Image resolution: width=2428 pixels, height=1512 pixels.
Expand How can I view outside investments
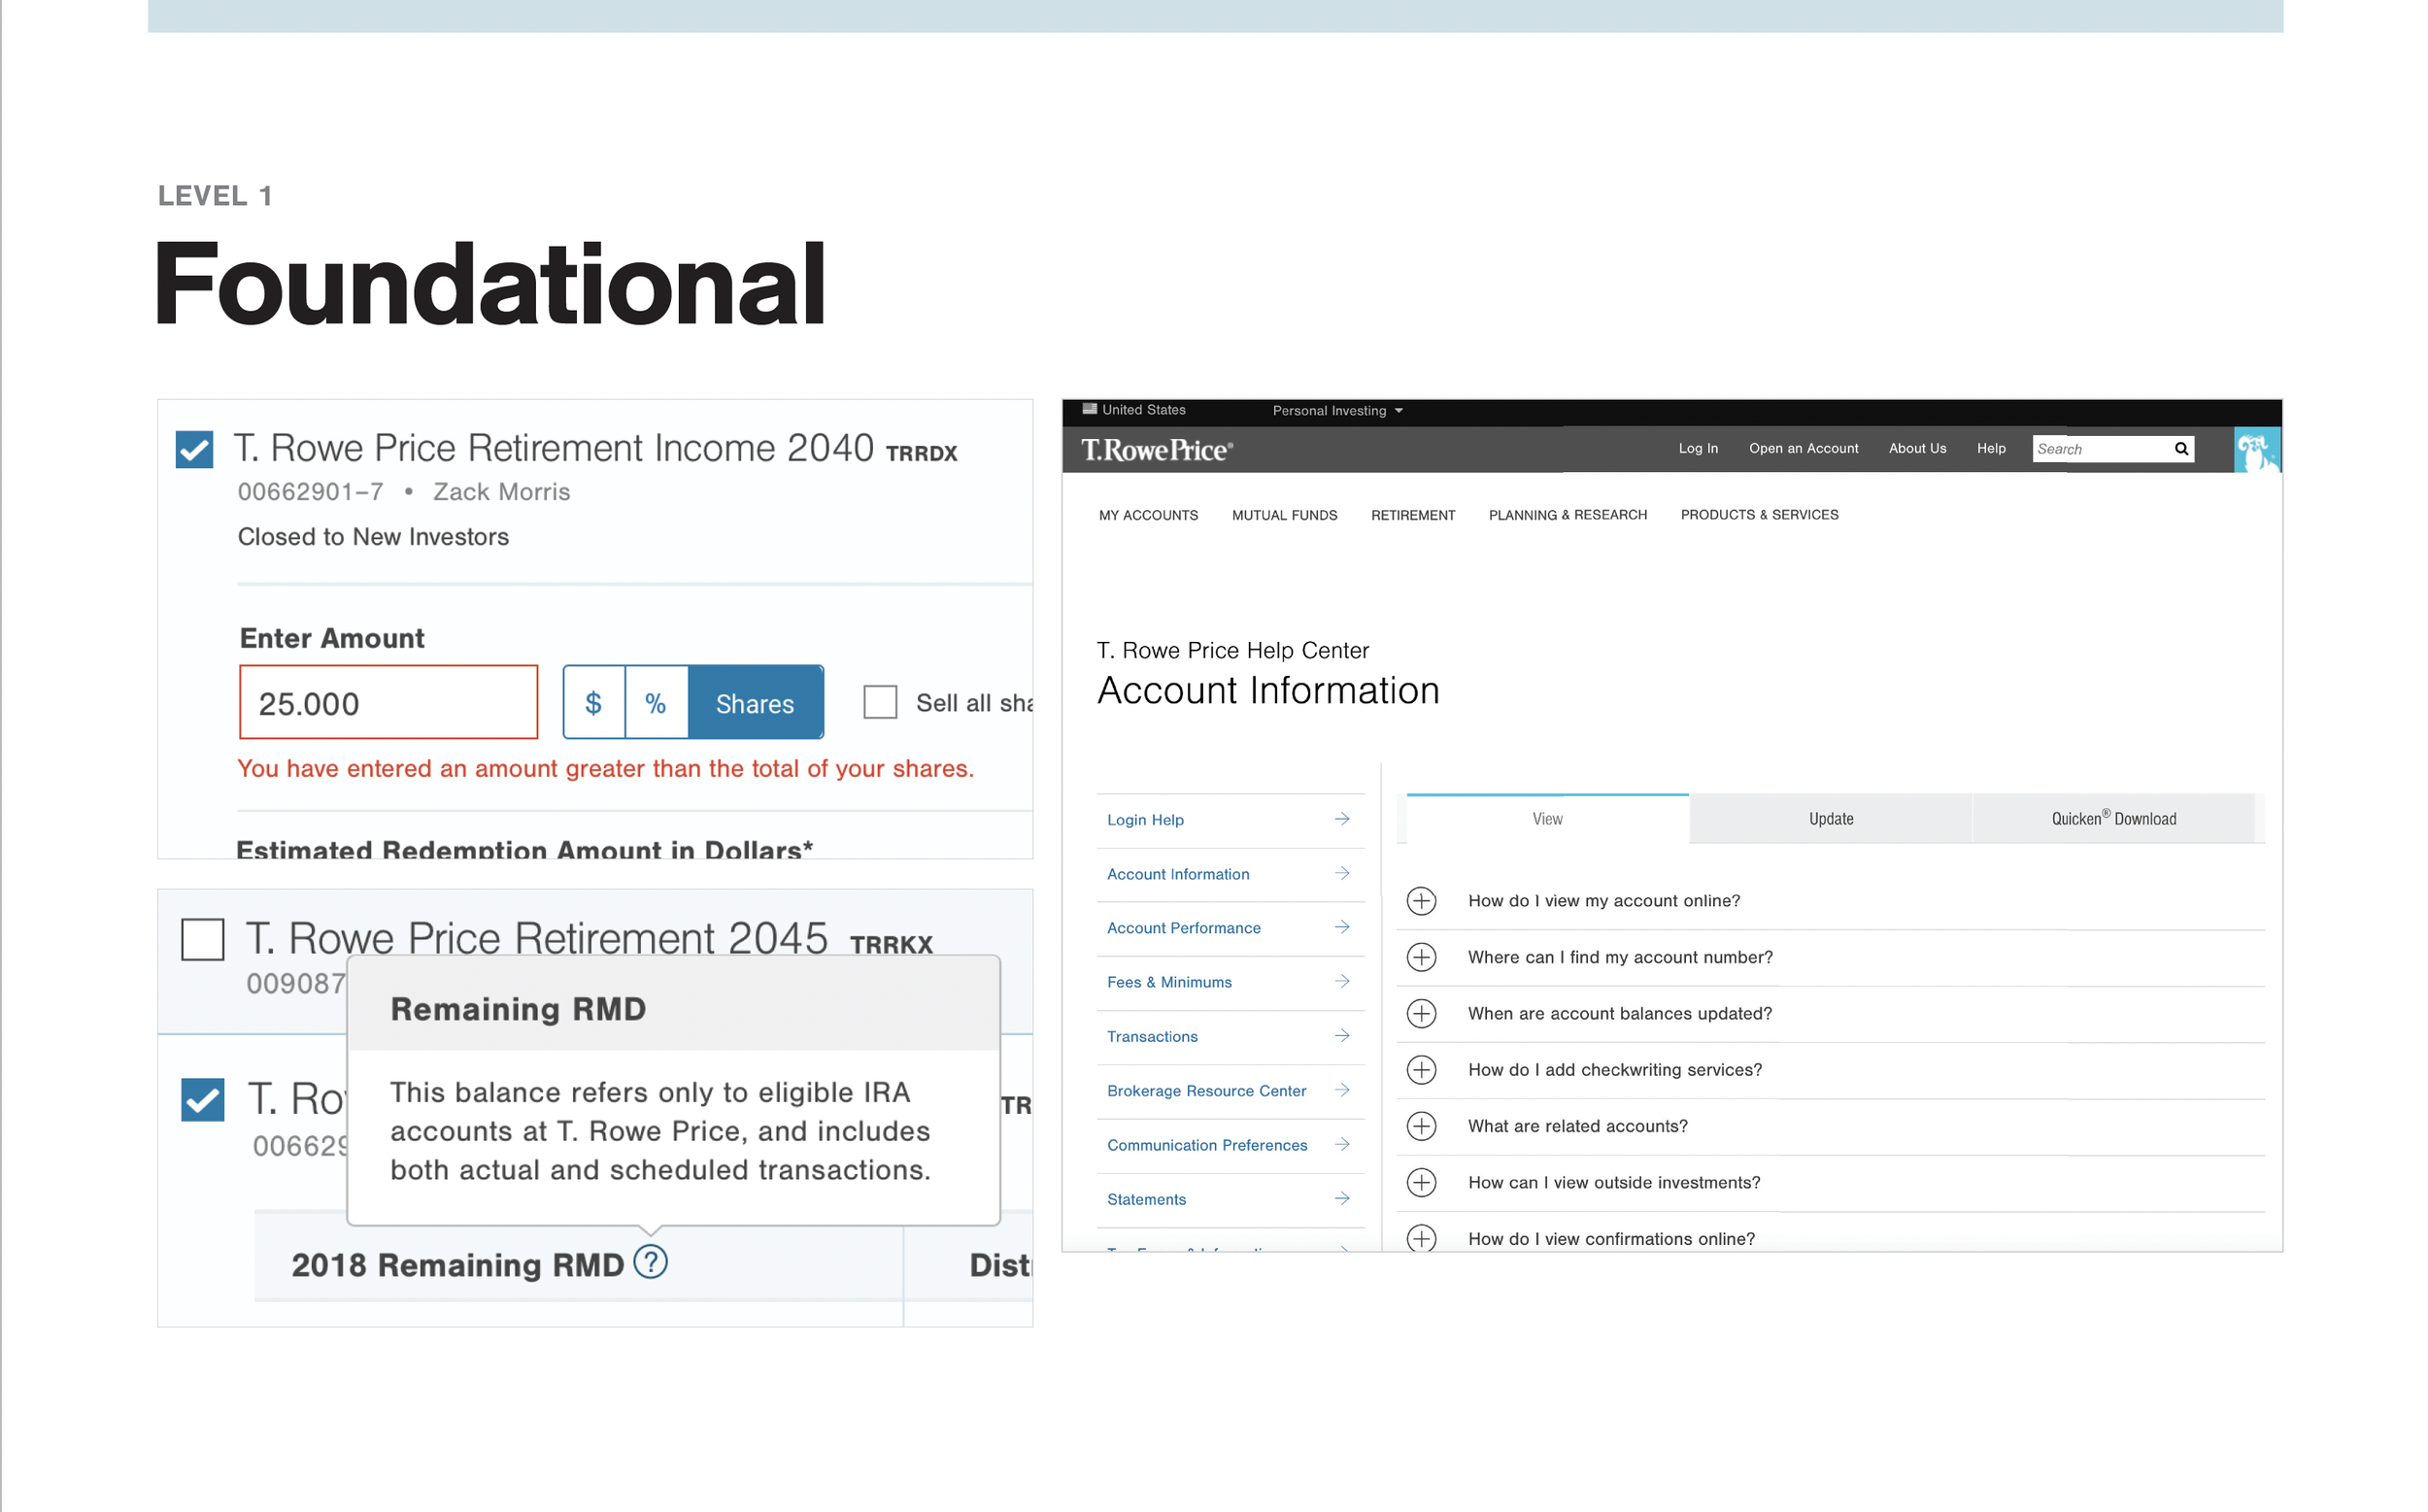(1421, 1182)
